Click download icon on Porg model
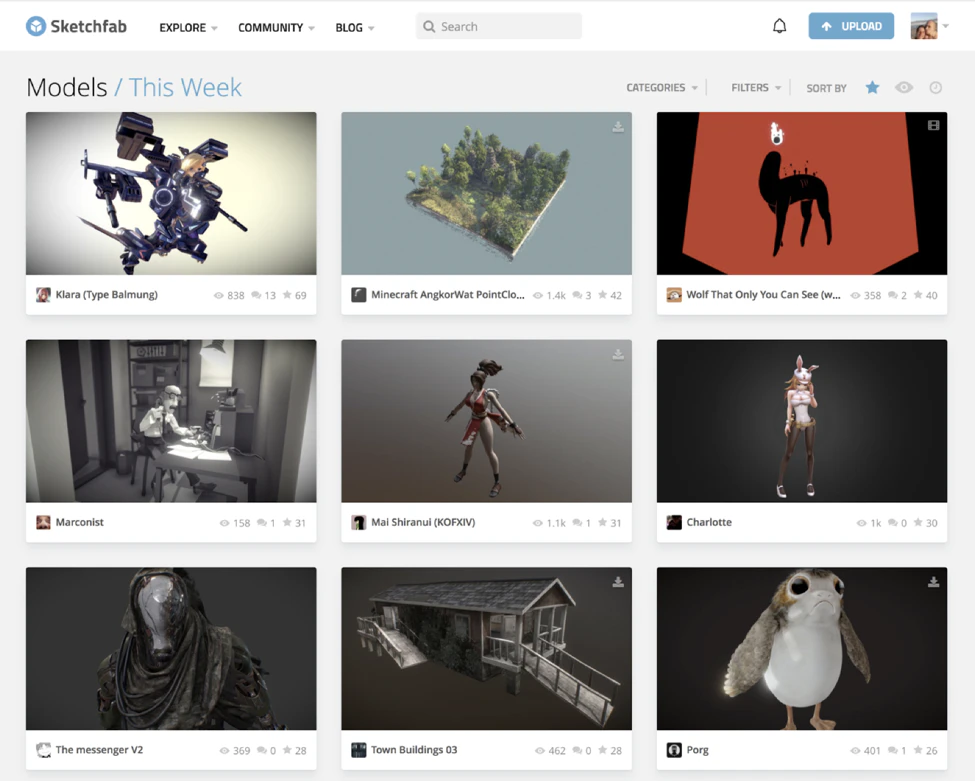The width and height of the screenshot is (975, 781). coord(933,582)
